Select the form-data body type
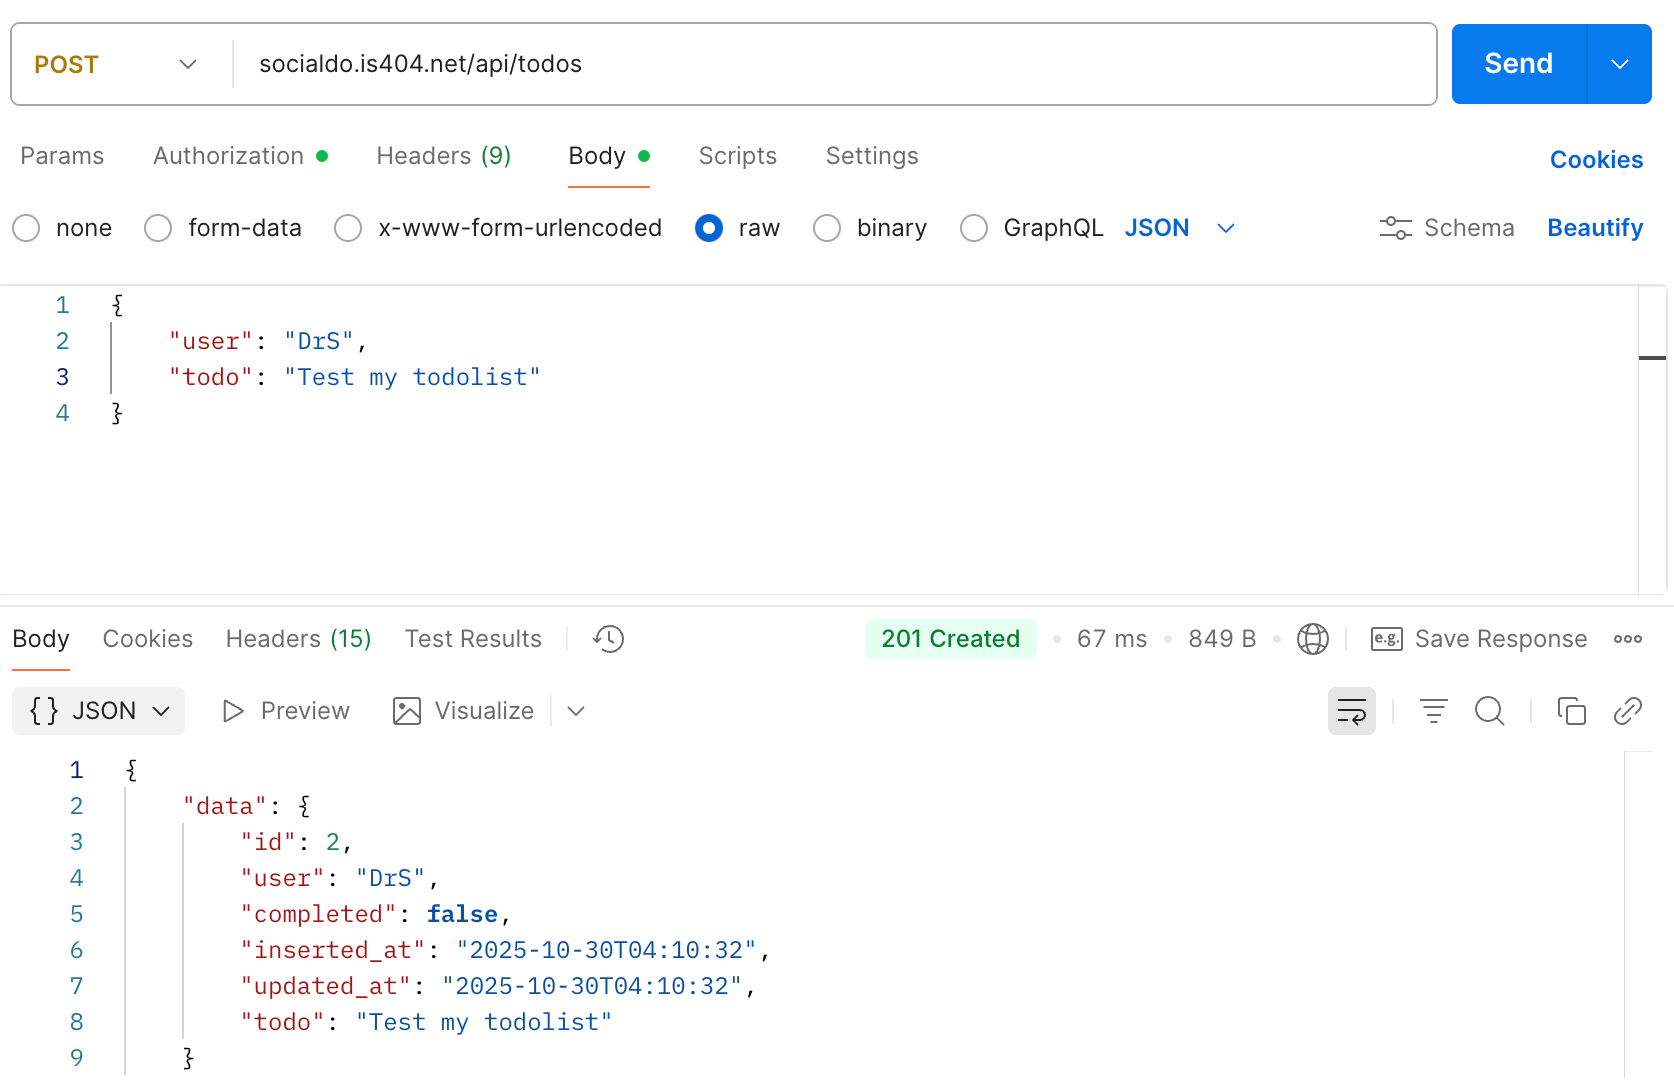This screenshot has height=1086, width=1674. tap(158, 228)
